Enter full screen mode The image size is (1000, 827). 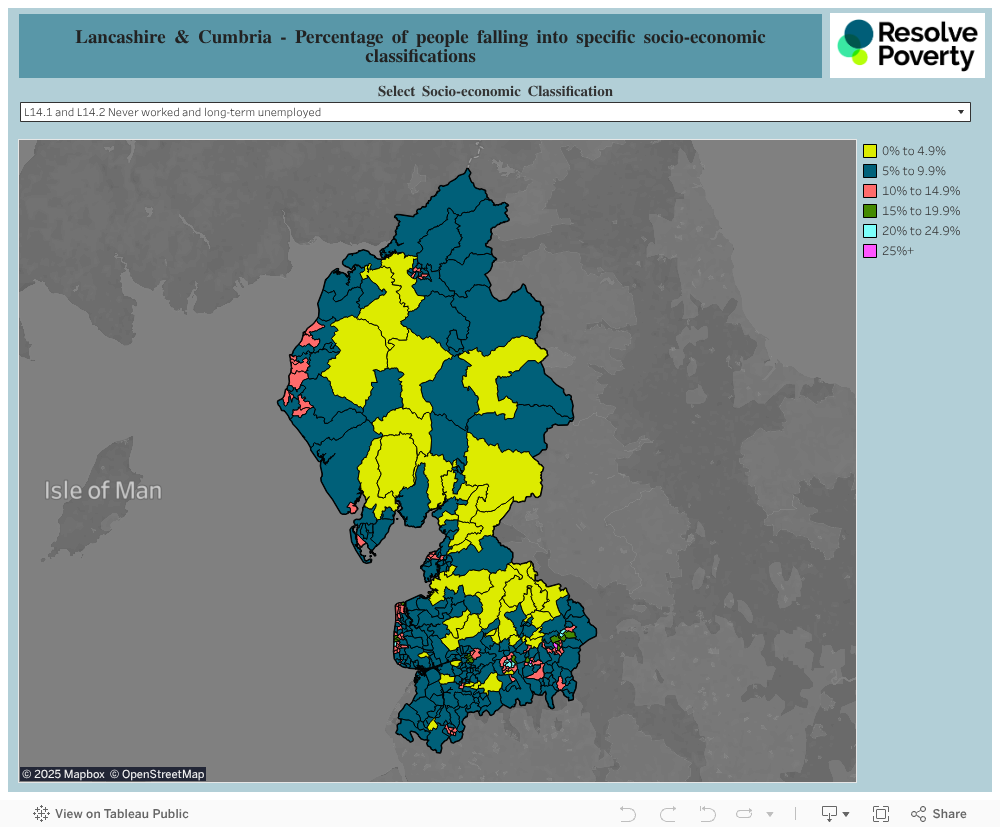(x=881, y=814)
